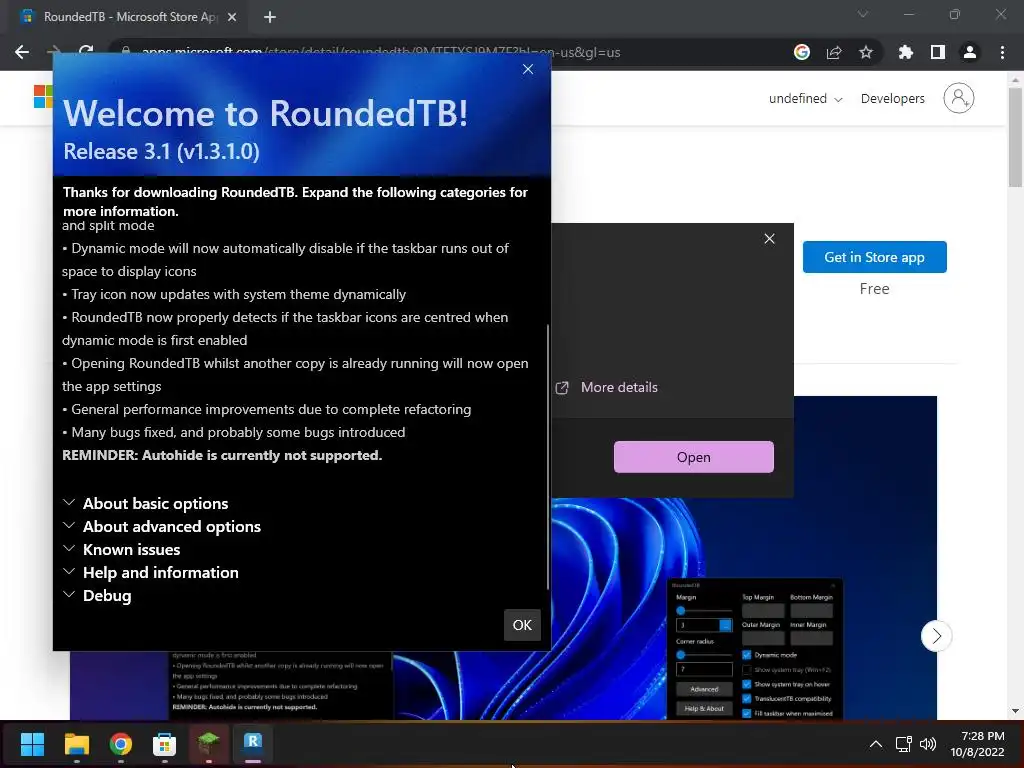1024x768 pixels.
Task: Open Microsoft Store from taskbar
Action: [x=165, y=744]
